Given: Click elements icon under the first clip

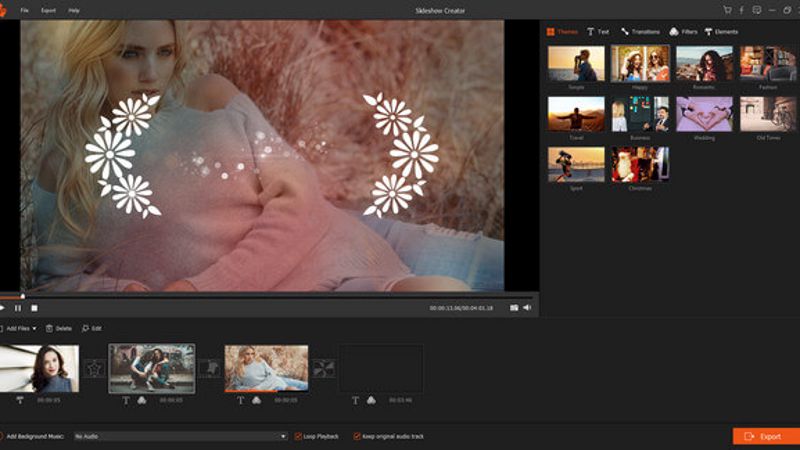Looking at the screenshot, I should click(20, 401).
